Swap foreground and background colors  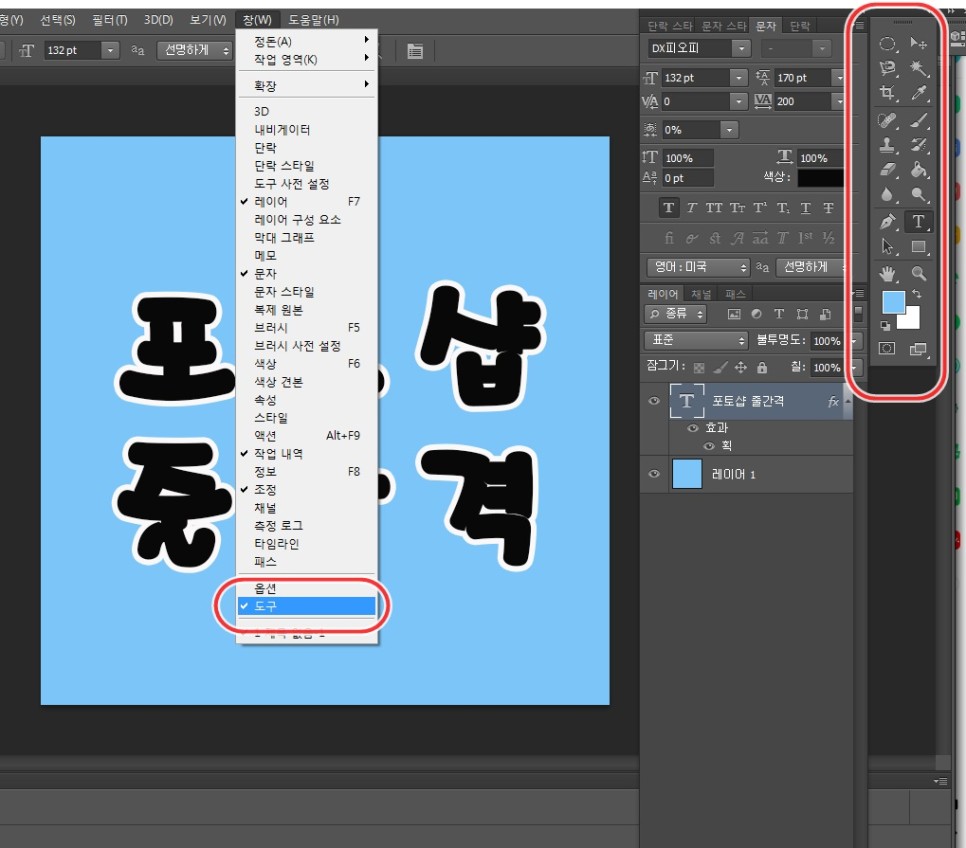point(917,294)
